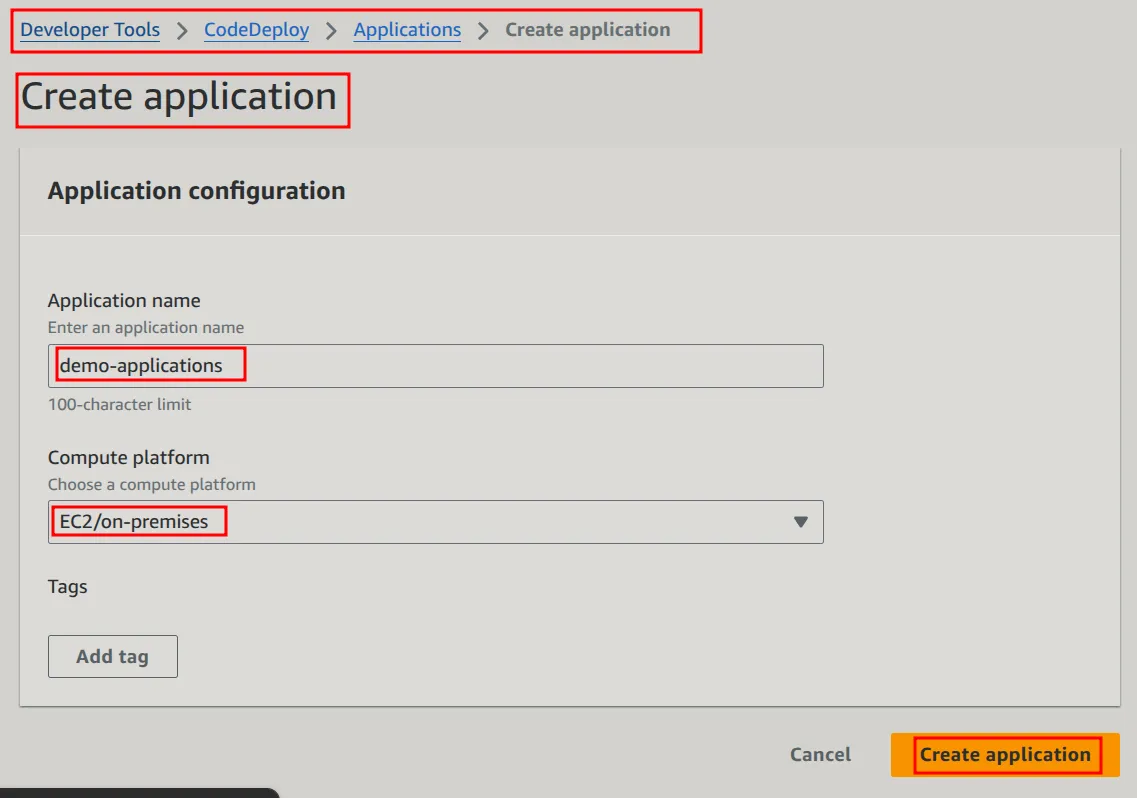Click the Add tag button
Image resolution: width=1137 pixels, height=798 pixels.
pyautogui.click(x=112, y=657)
